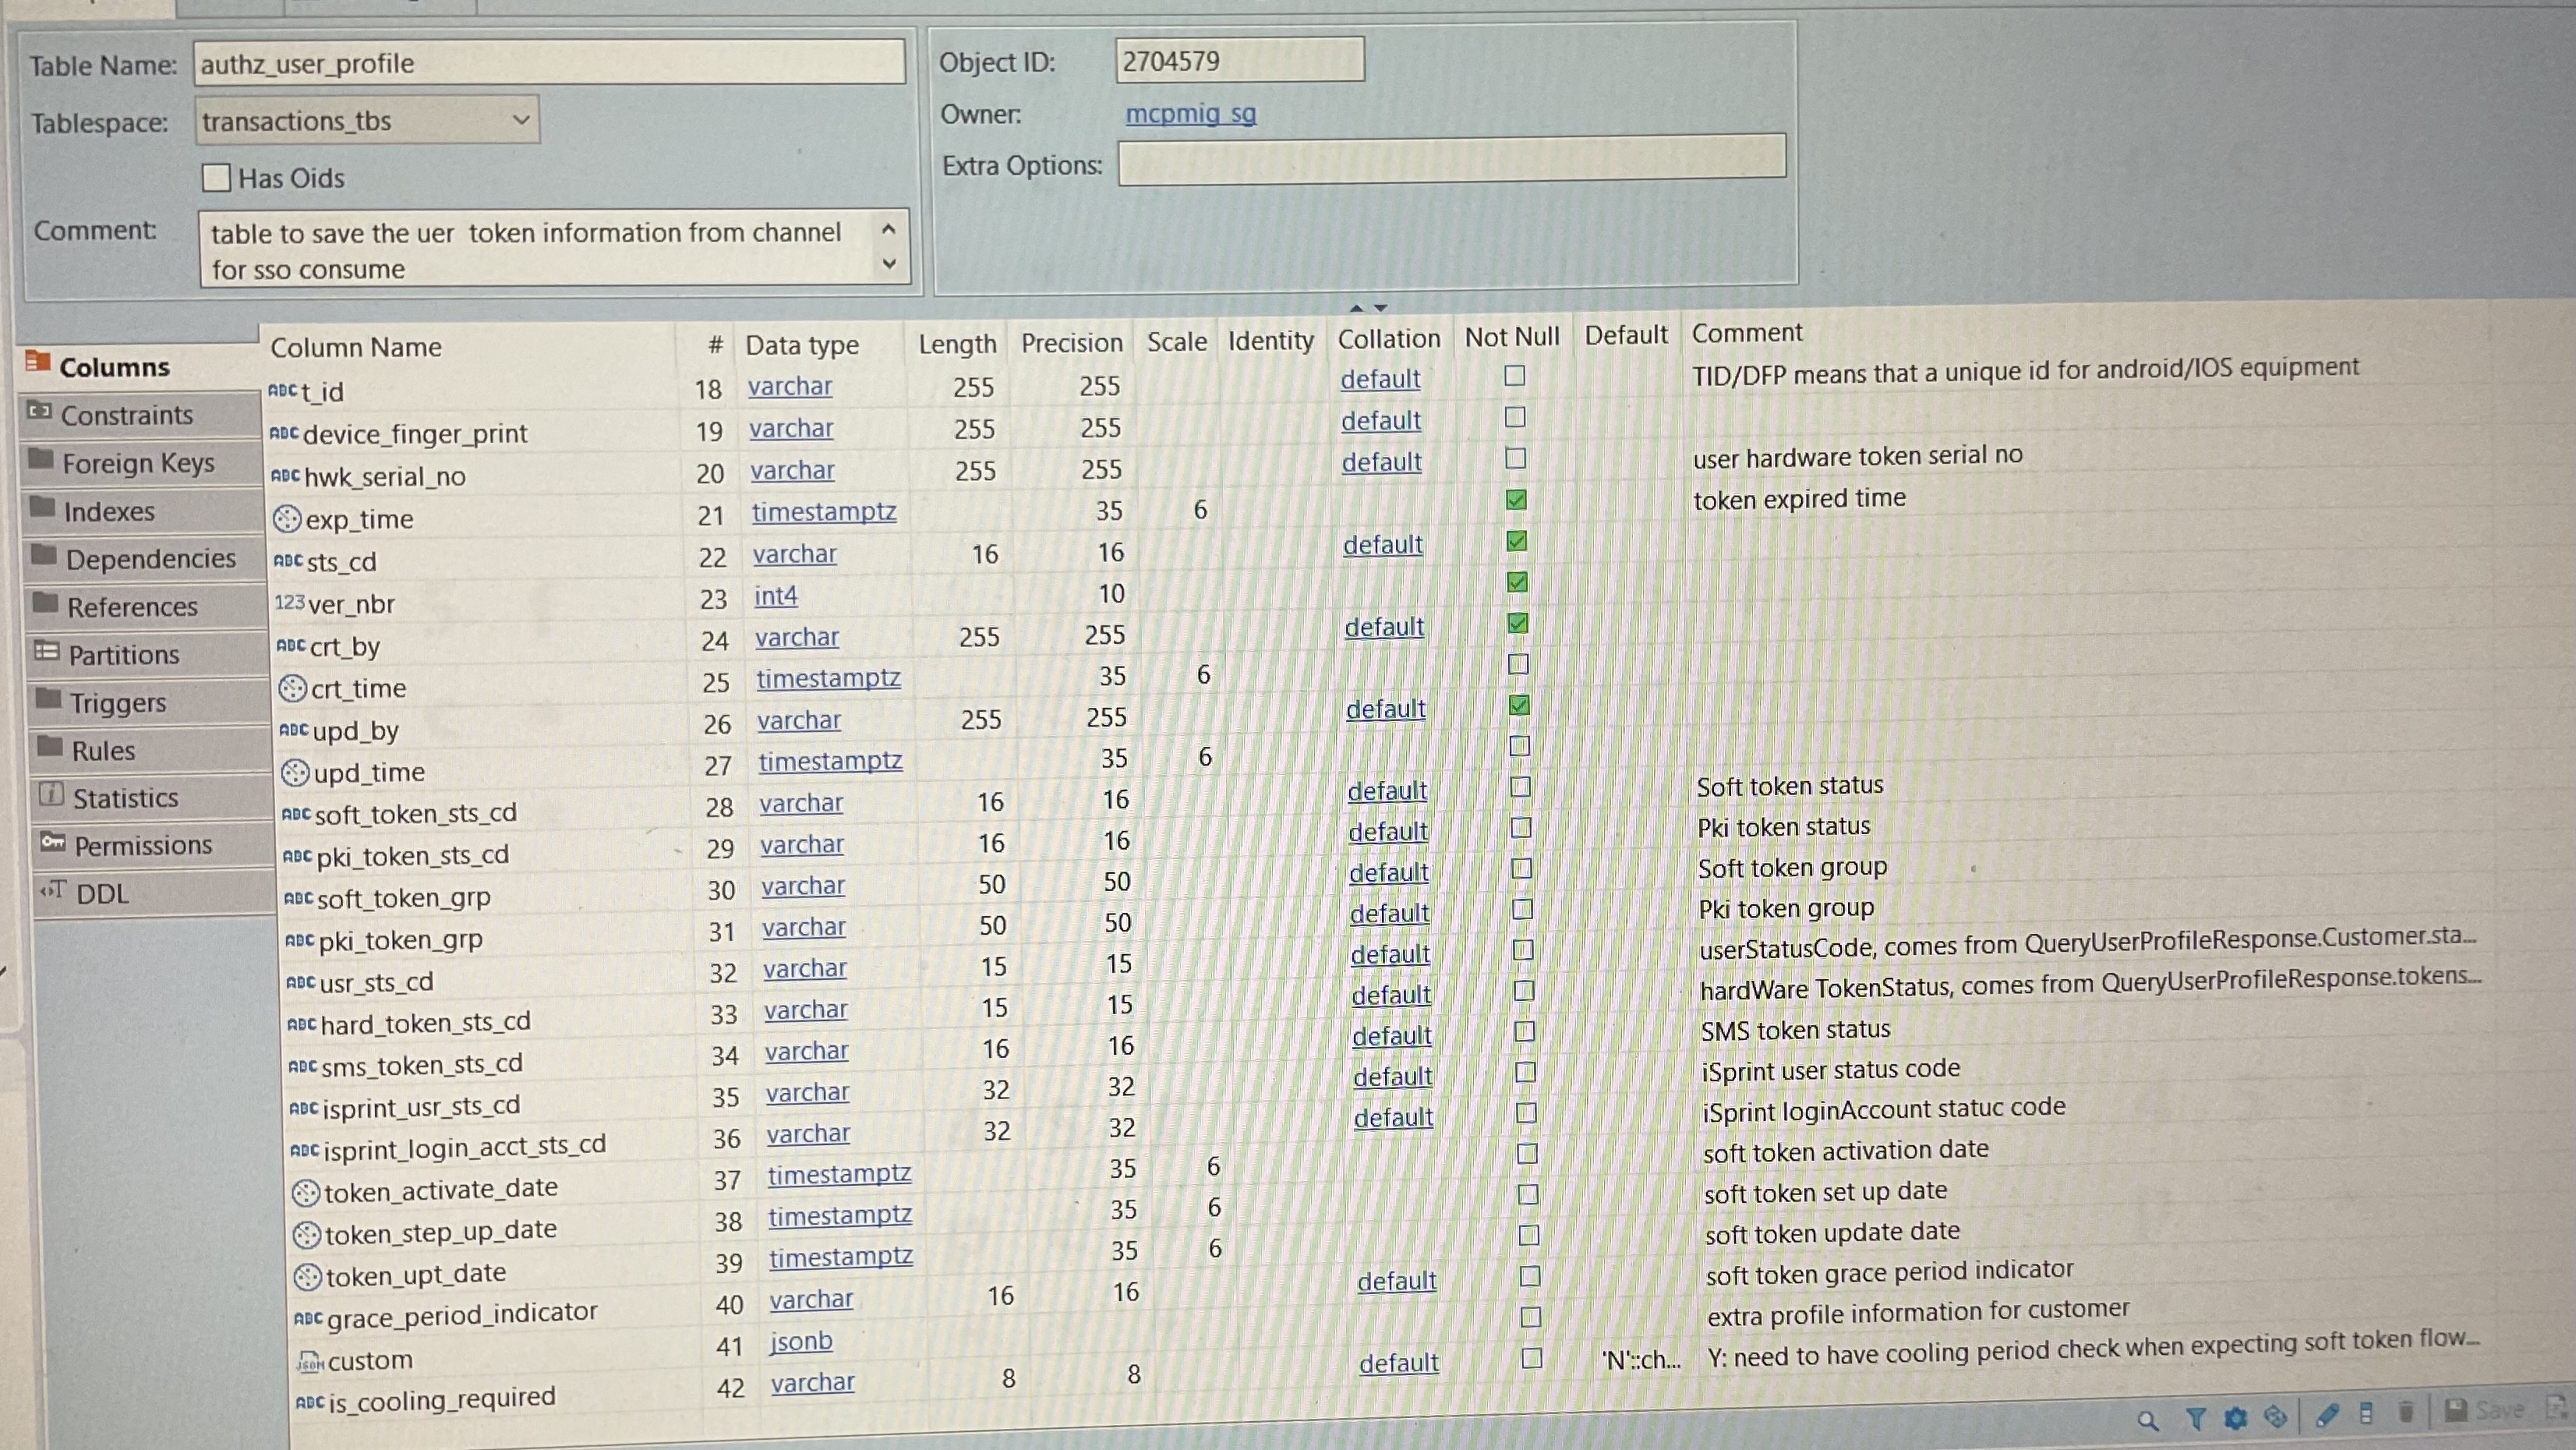Click the pencil edit icon in bottom toolbar
Screen dimensions: 2576x1450
tap(2327, 1414)
